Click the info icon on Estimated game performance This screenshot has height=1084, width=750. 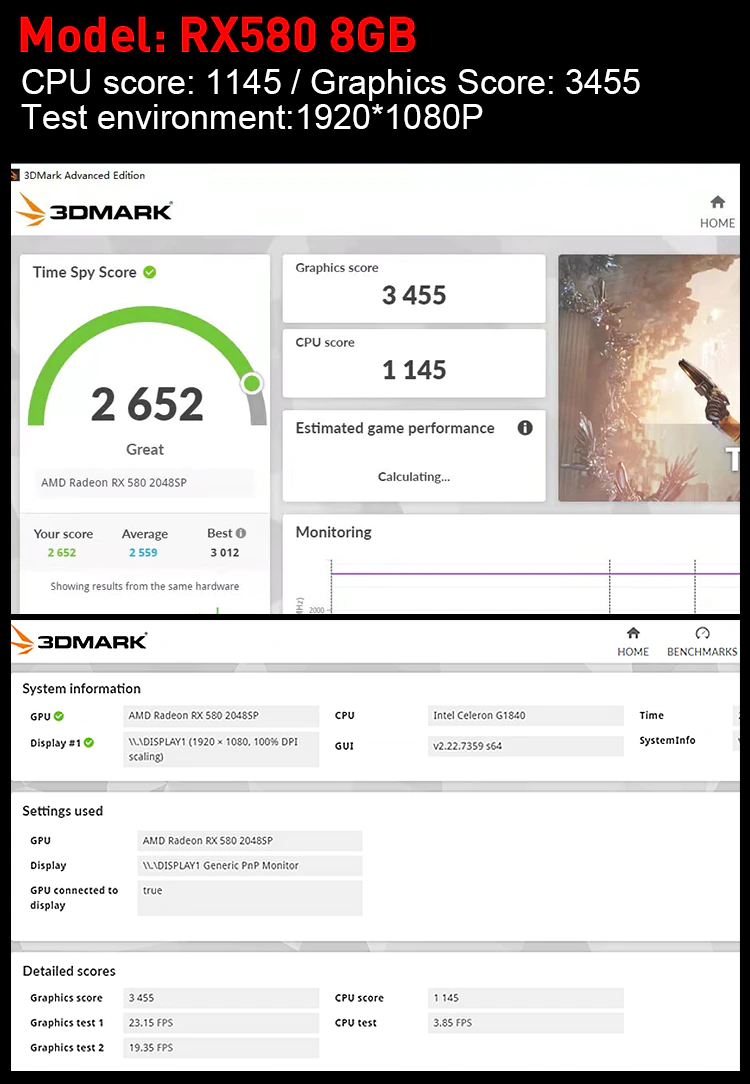[525, 428]
